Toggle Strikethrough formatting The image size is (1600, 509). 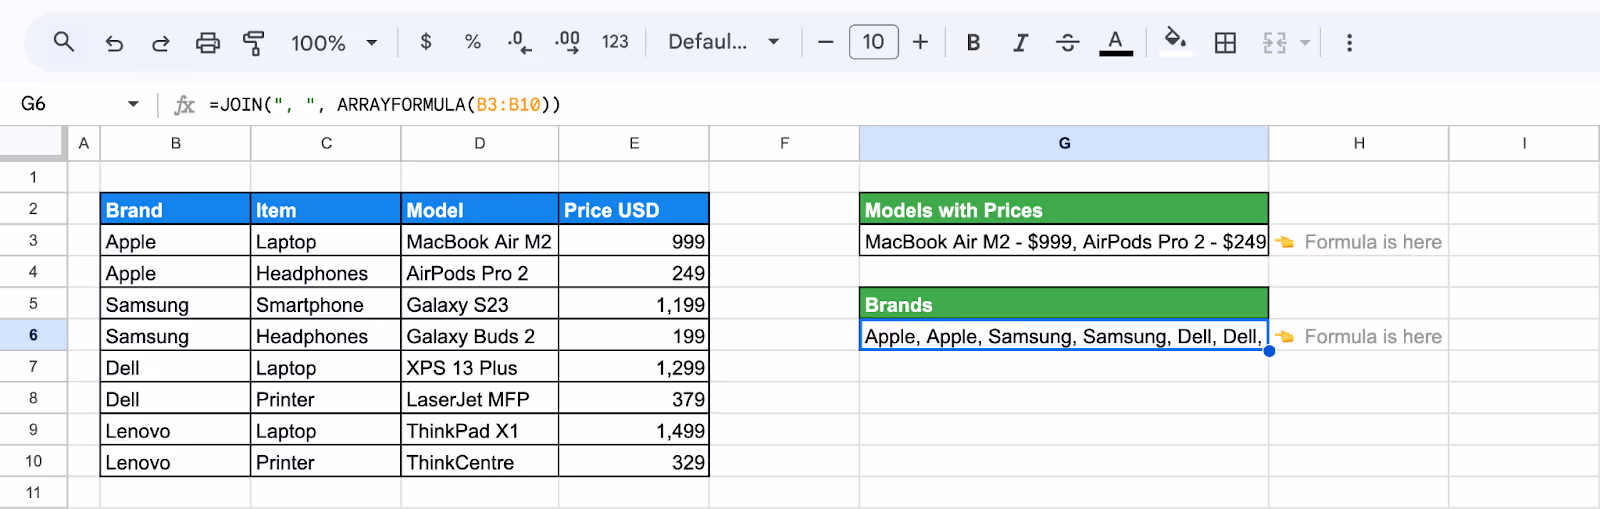click(x=1067, y=42)
